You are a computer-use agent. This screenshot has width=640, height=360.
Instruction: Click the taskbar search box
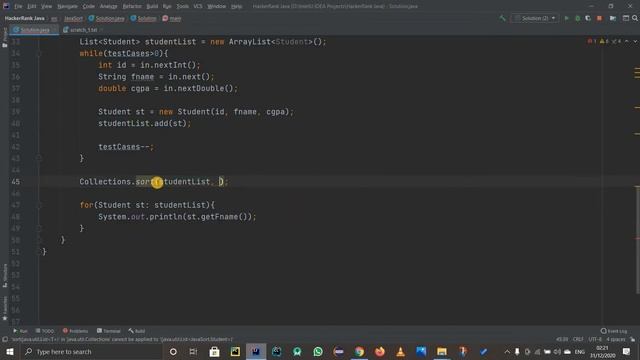[x=91, y=351]
